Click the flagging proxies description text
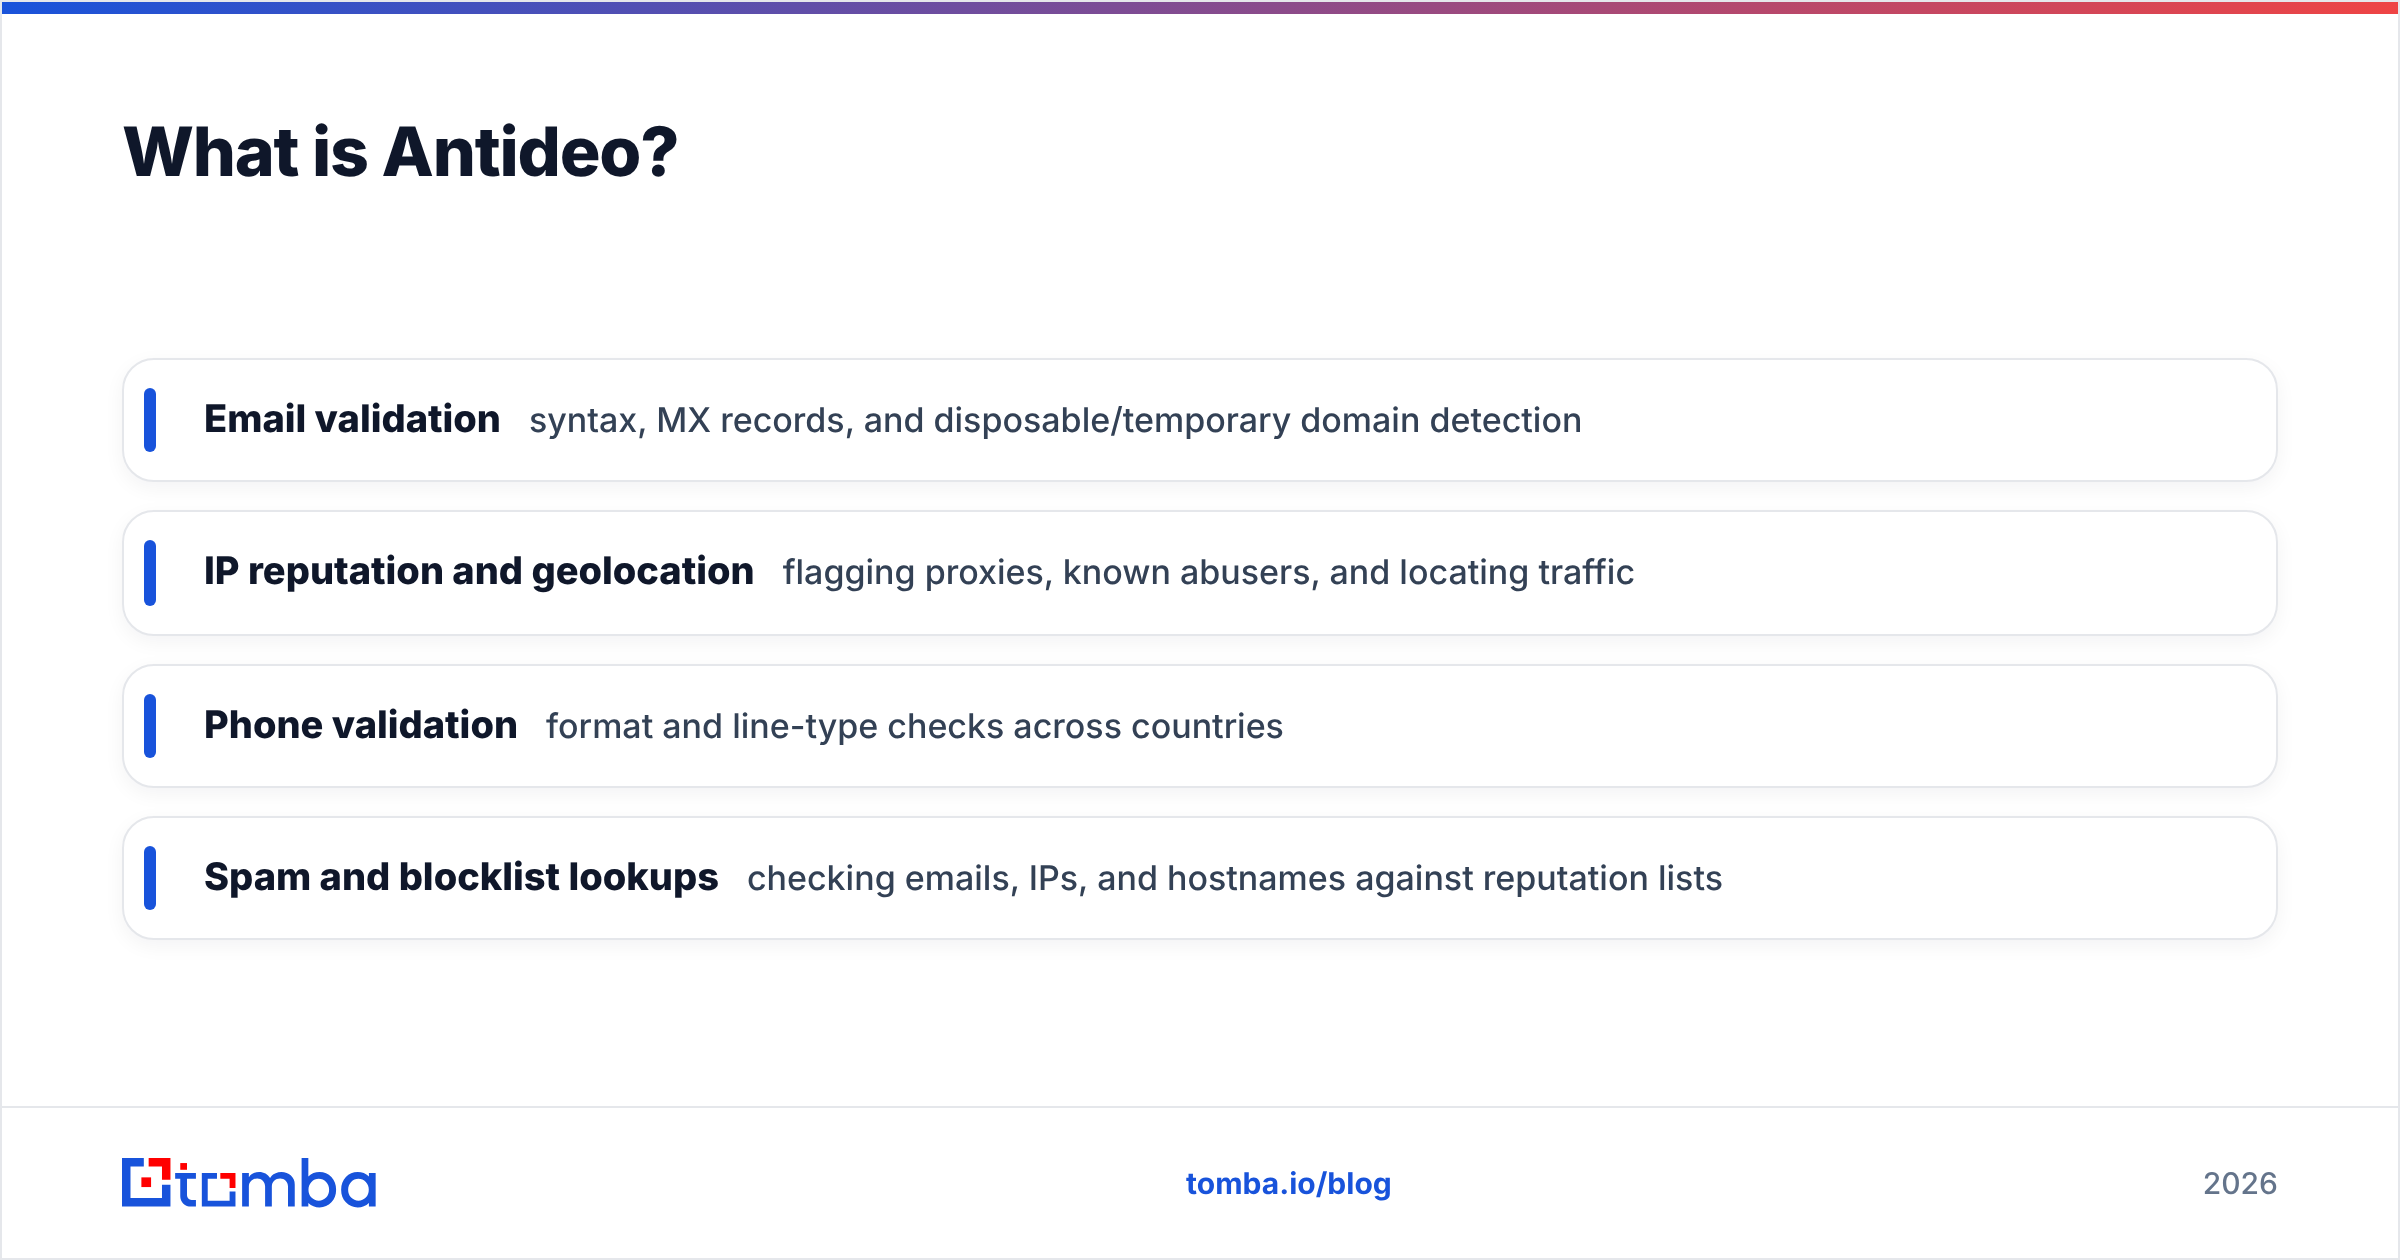Screen dimensions: 2400x1260 1208,573
